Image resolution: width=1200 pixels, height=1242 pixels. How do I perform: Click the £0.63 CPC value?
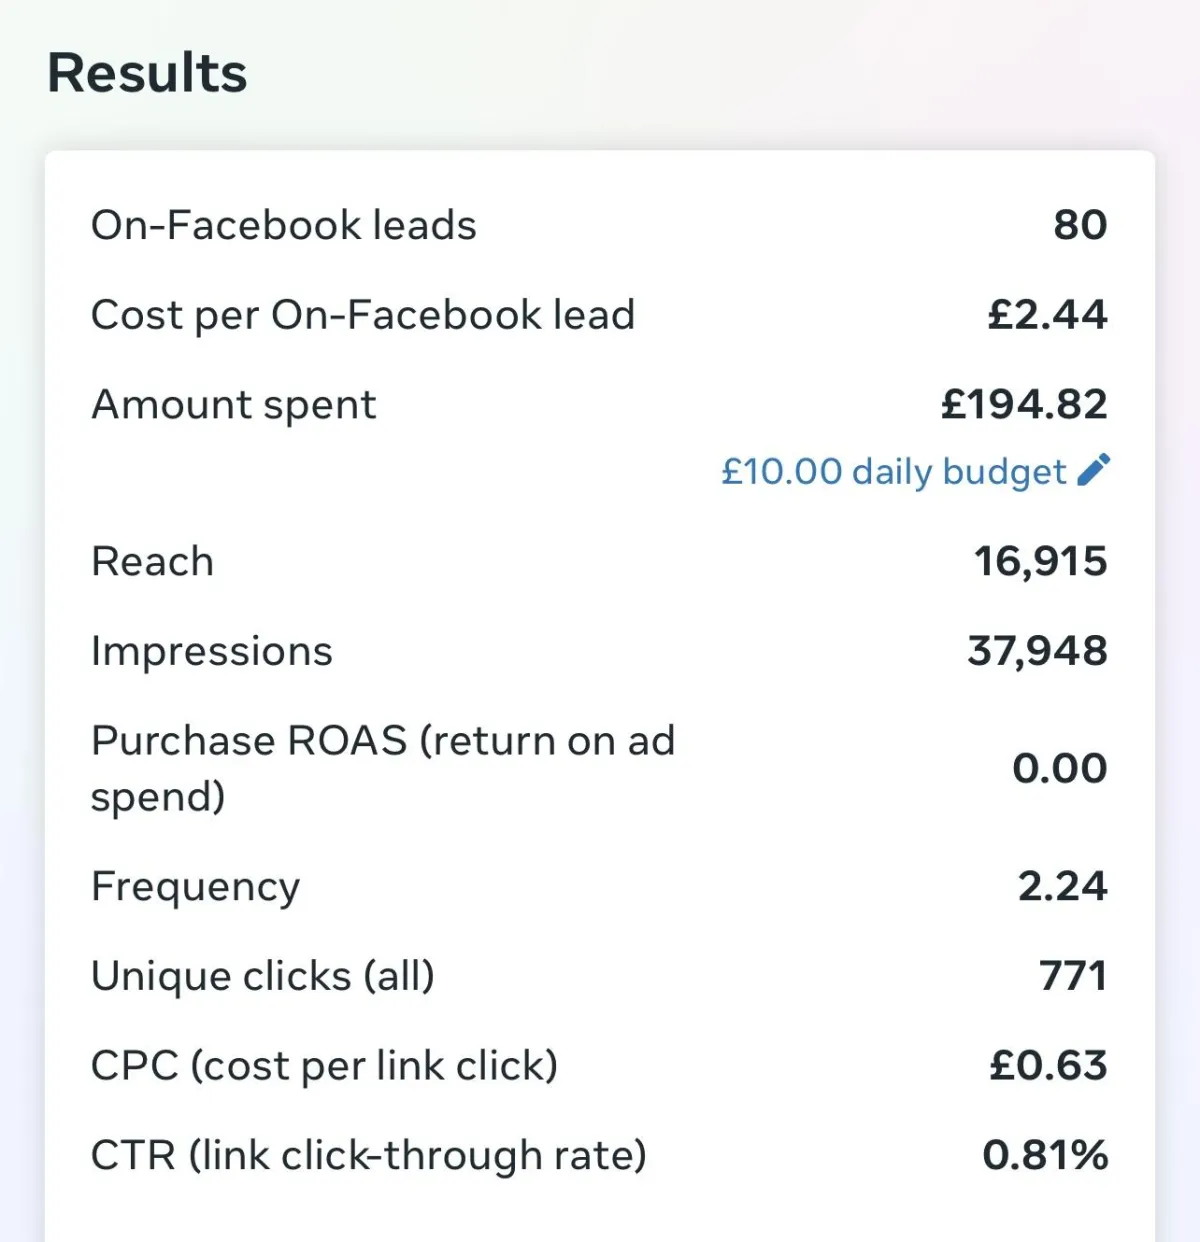pos(1048,1065)
